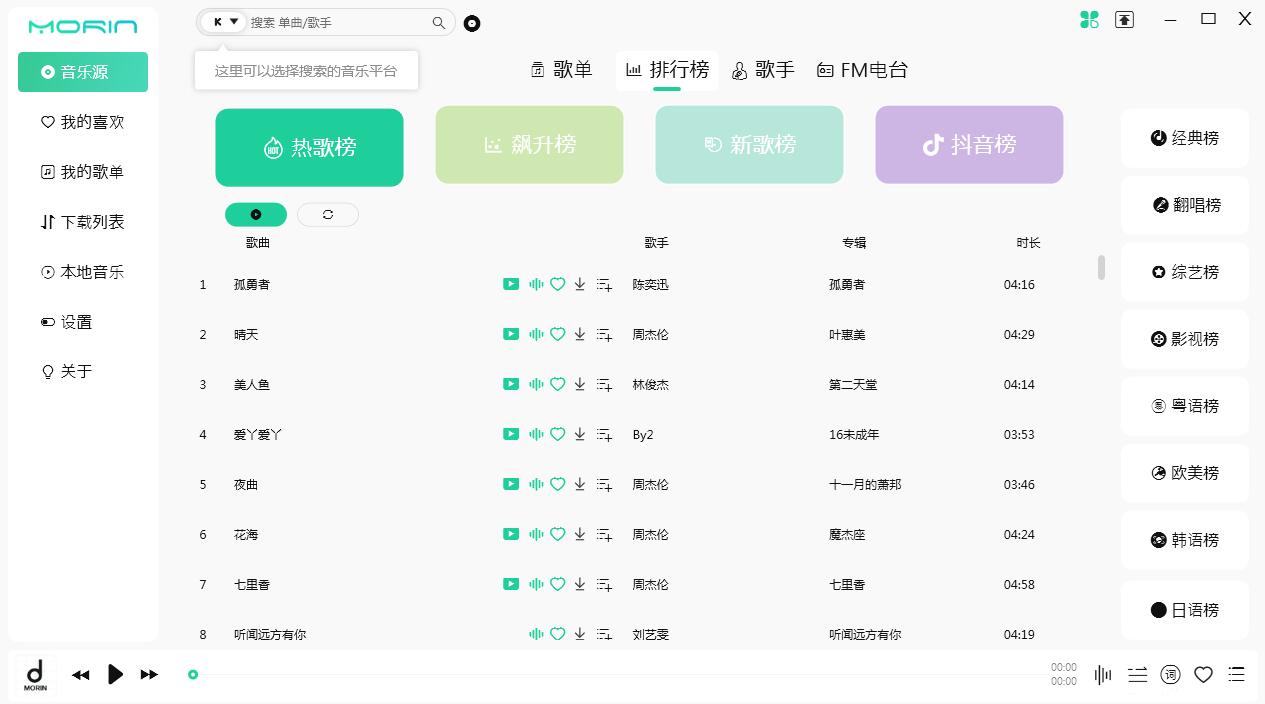The width and height of the screenshot is (1265, 704).
Task: Open the MV video for 孤勇者
Action: click(511, 284)
